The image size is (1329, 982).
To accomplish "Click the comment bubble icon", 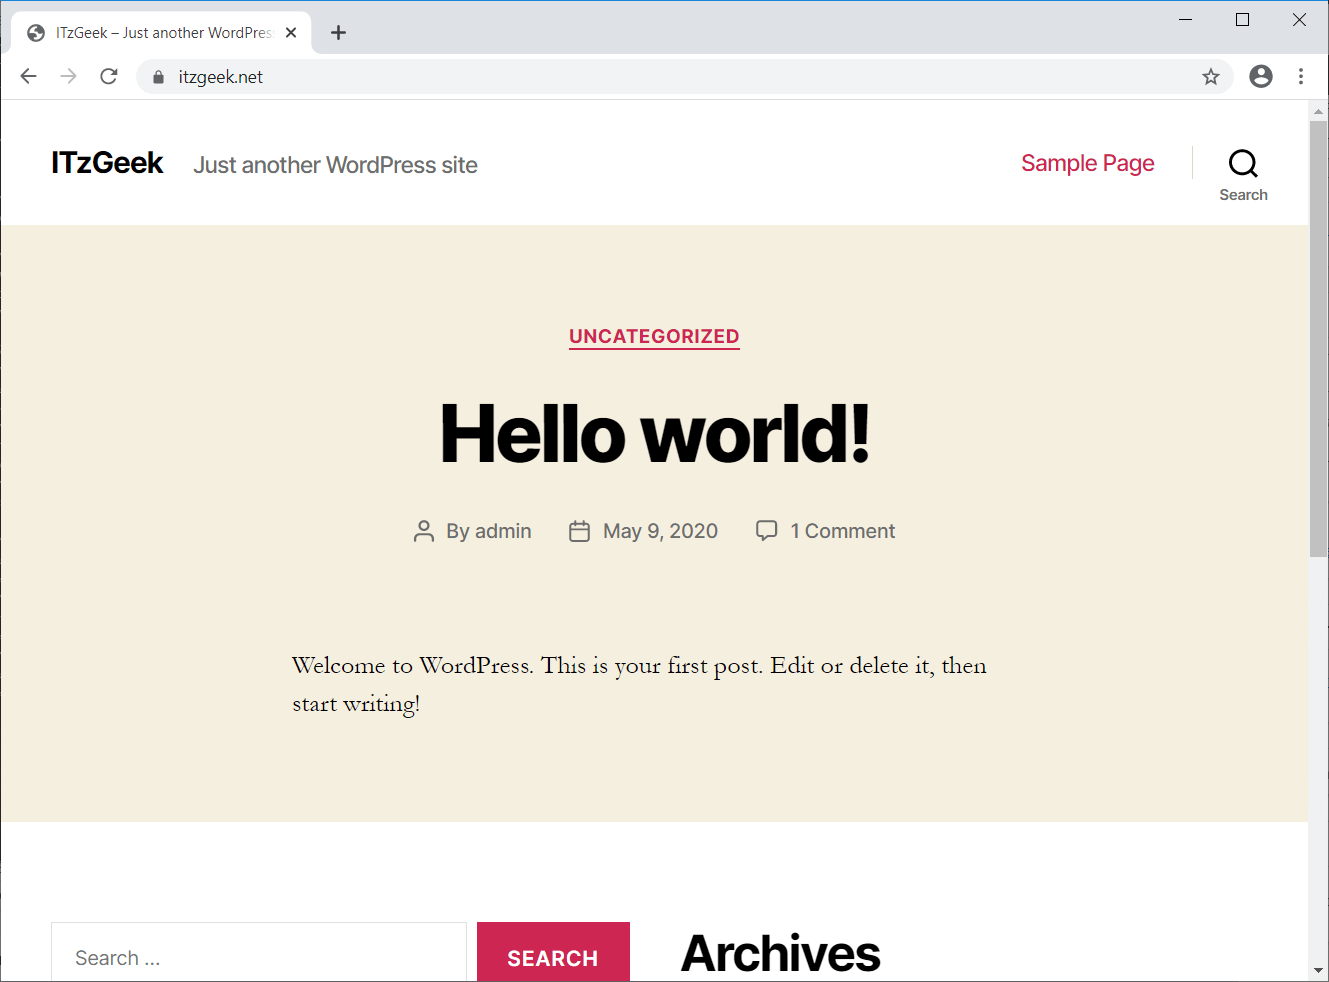I will coord(767,530).
